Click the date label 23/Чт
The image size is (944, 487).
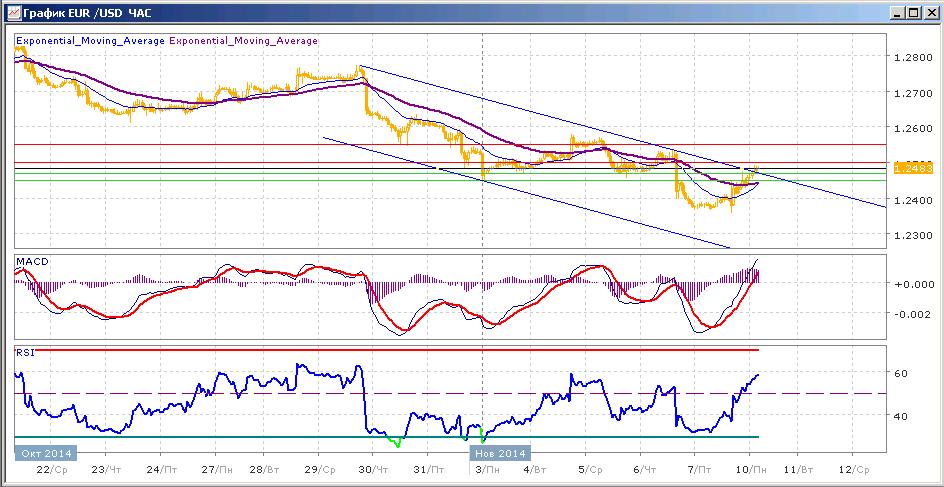coord(108,470)
